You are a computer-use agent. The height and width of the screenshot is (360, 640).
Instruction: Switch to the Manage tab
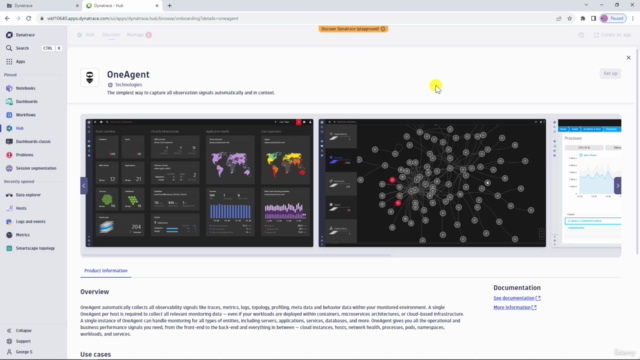pyautogui.click(x=139, y=35)
